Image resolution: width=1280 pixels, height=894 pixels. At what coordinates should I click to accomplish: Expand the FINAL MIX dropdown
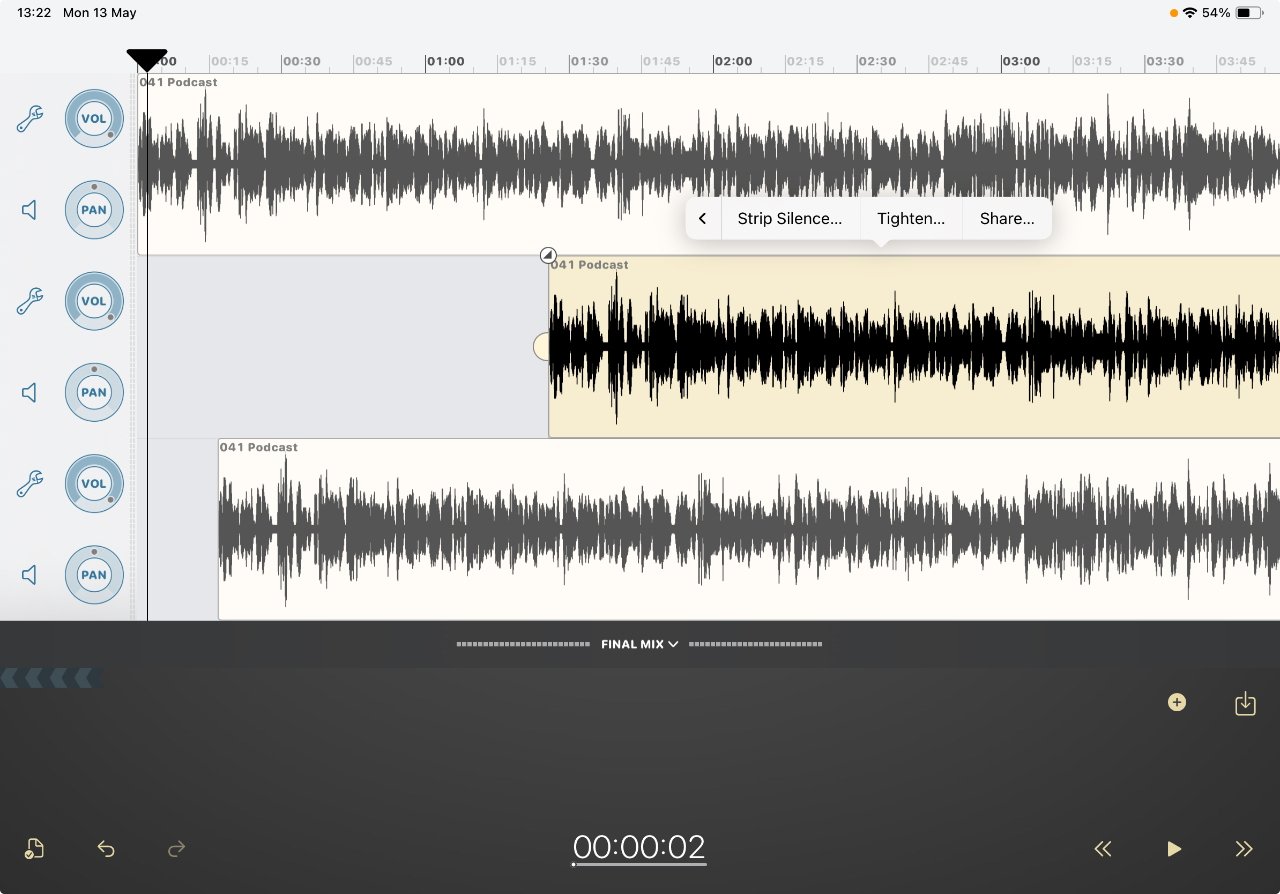click(640, 644)
